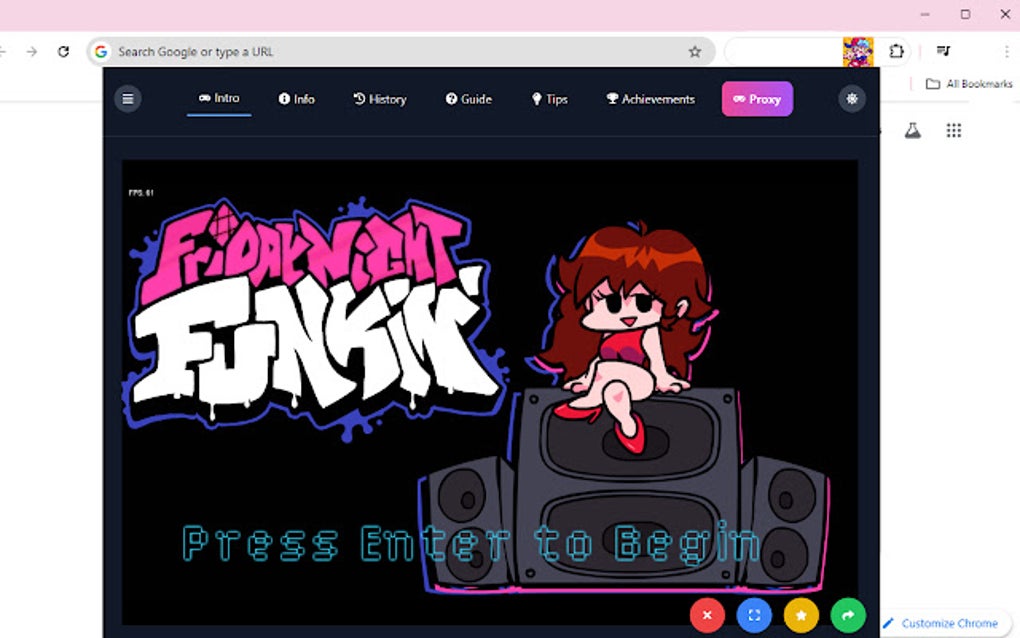Switch to the Info tab

pyautogui.click(x=296, y=98)
